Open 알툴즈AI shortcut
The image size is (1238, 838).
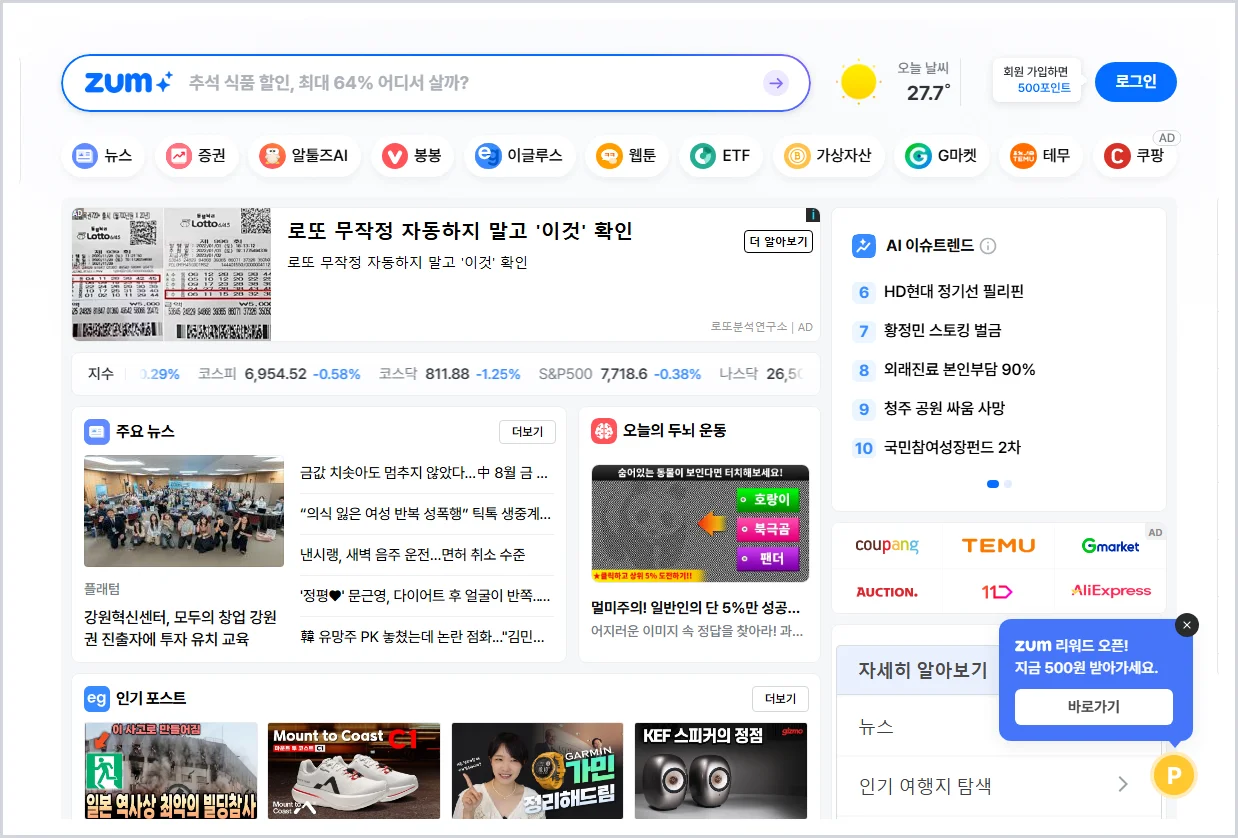coord(304,156)
